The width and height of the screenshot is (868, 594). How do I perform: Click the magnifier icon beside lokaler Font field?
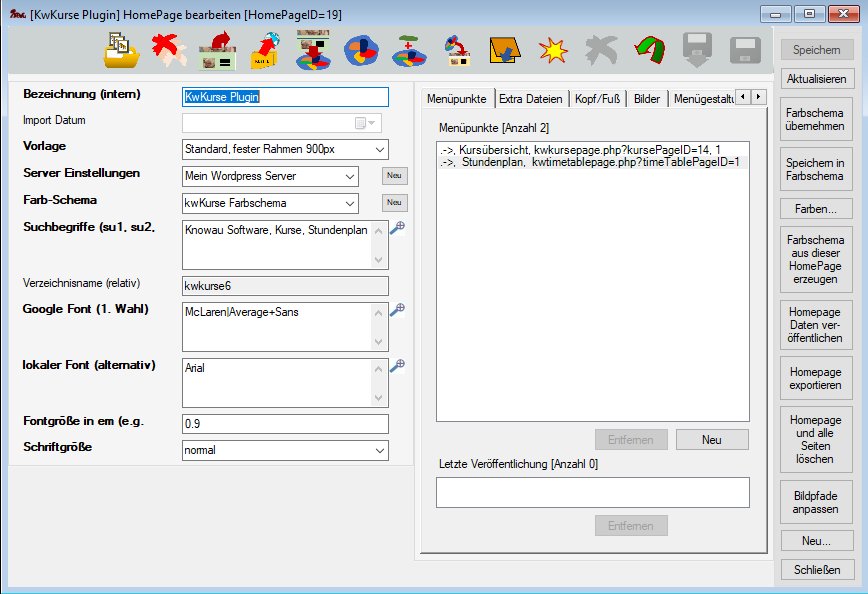397,366
